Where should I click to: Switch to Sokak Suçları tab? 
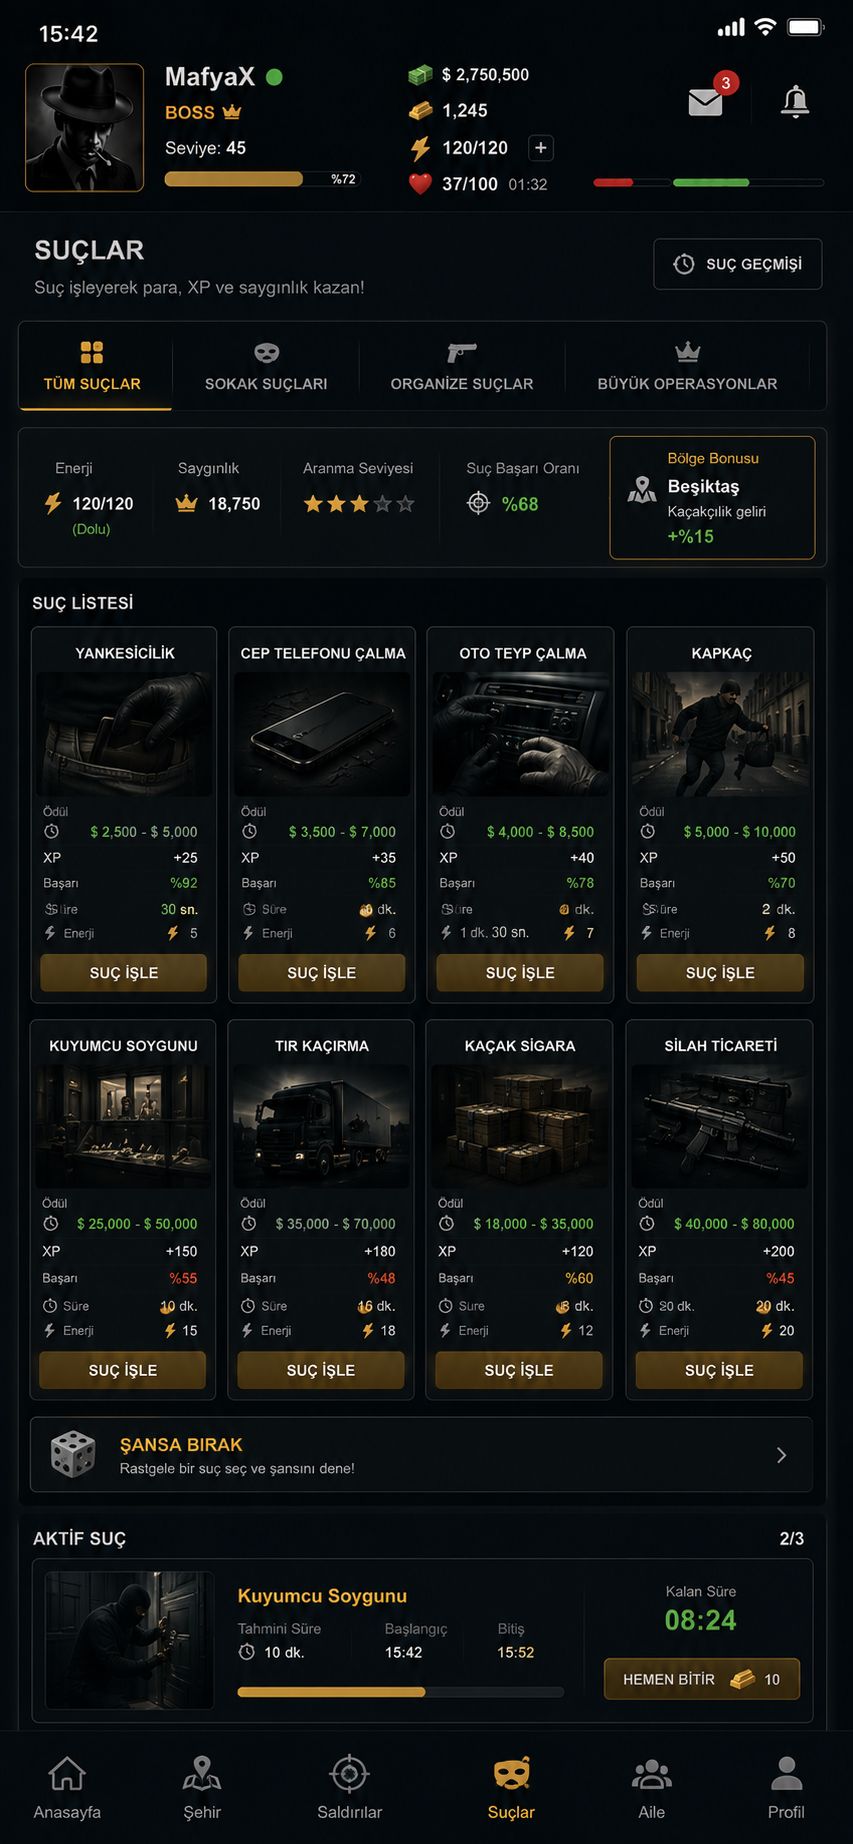[266, 367]
